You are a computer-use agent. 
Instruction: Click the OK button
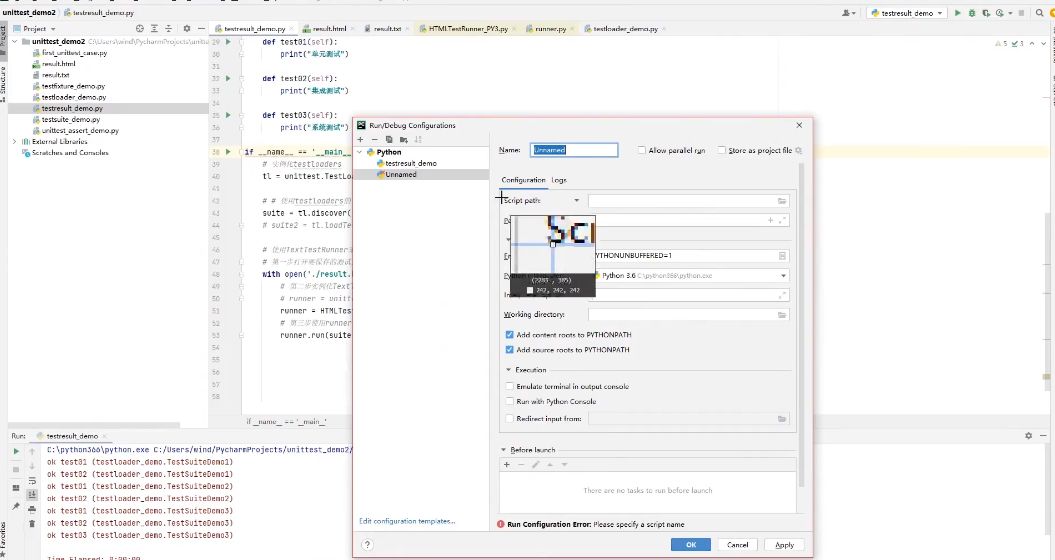(690, 545)
